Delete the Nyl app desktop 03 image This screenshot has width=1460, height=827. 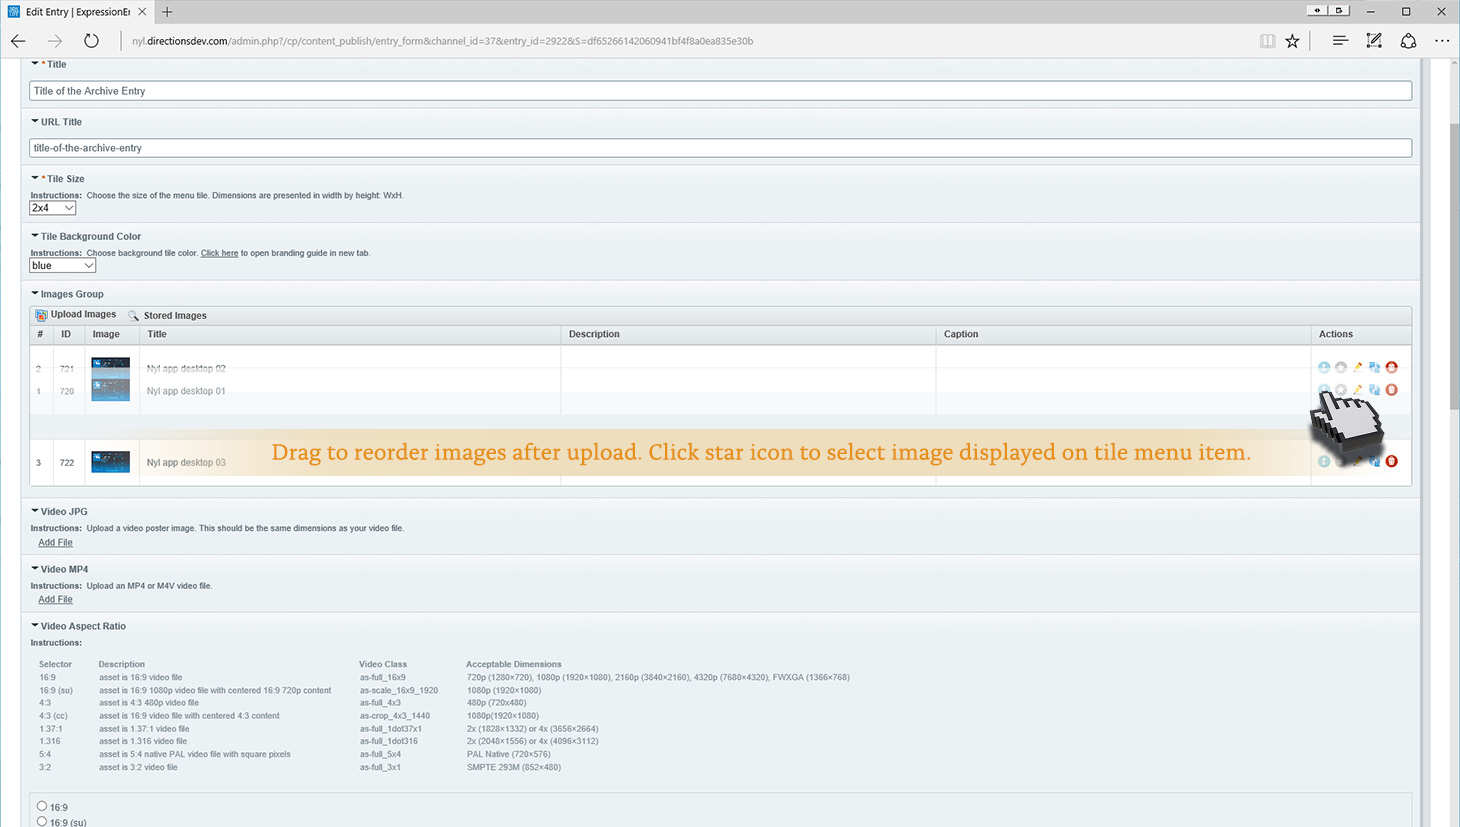[1391, 461]
